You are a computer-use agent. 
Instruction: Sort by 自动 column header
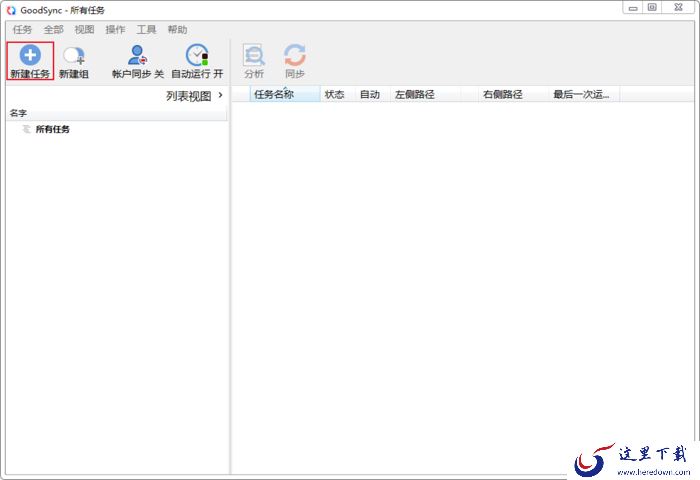pos(373,94)
